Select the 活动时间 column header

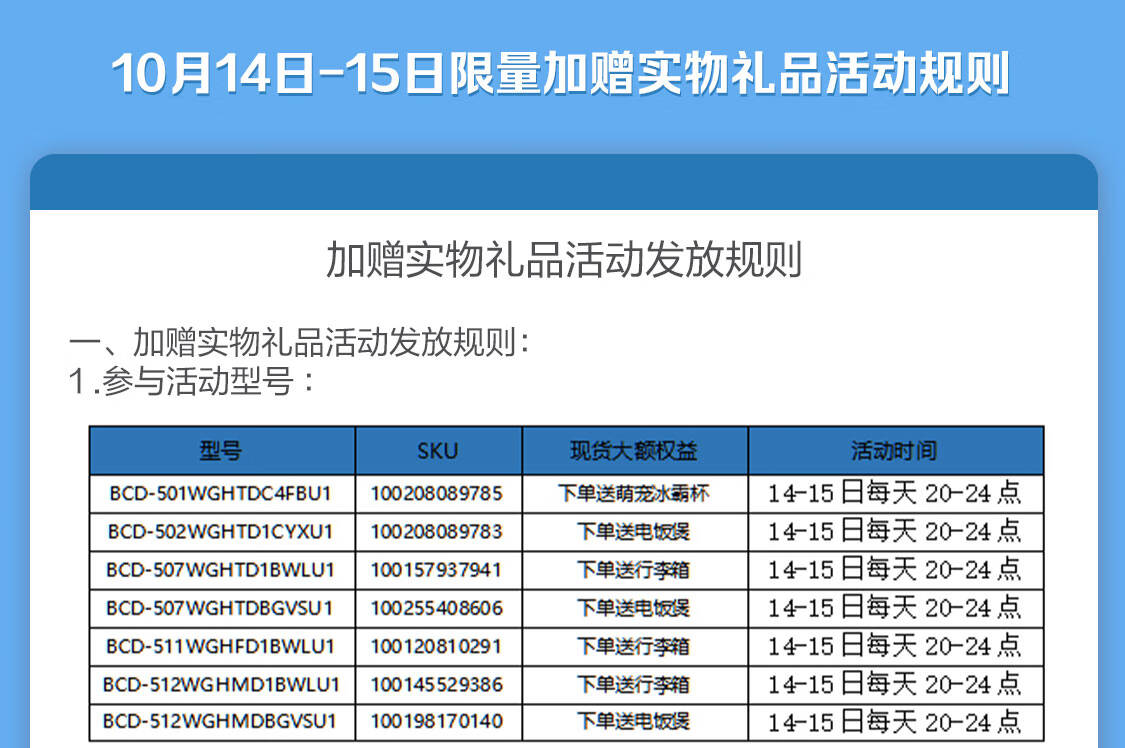pyautogui.click(x=894, y=451)
